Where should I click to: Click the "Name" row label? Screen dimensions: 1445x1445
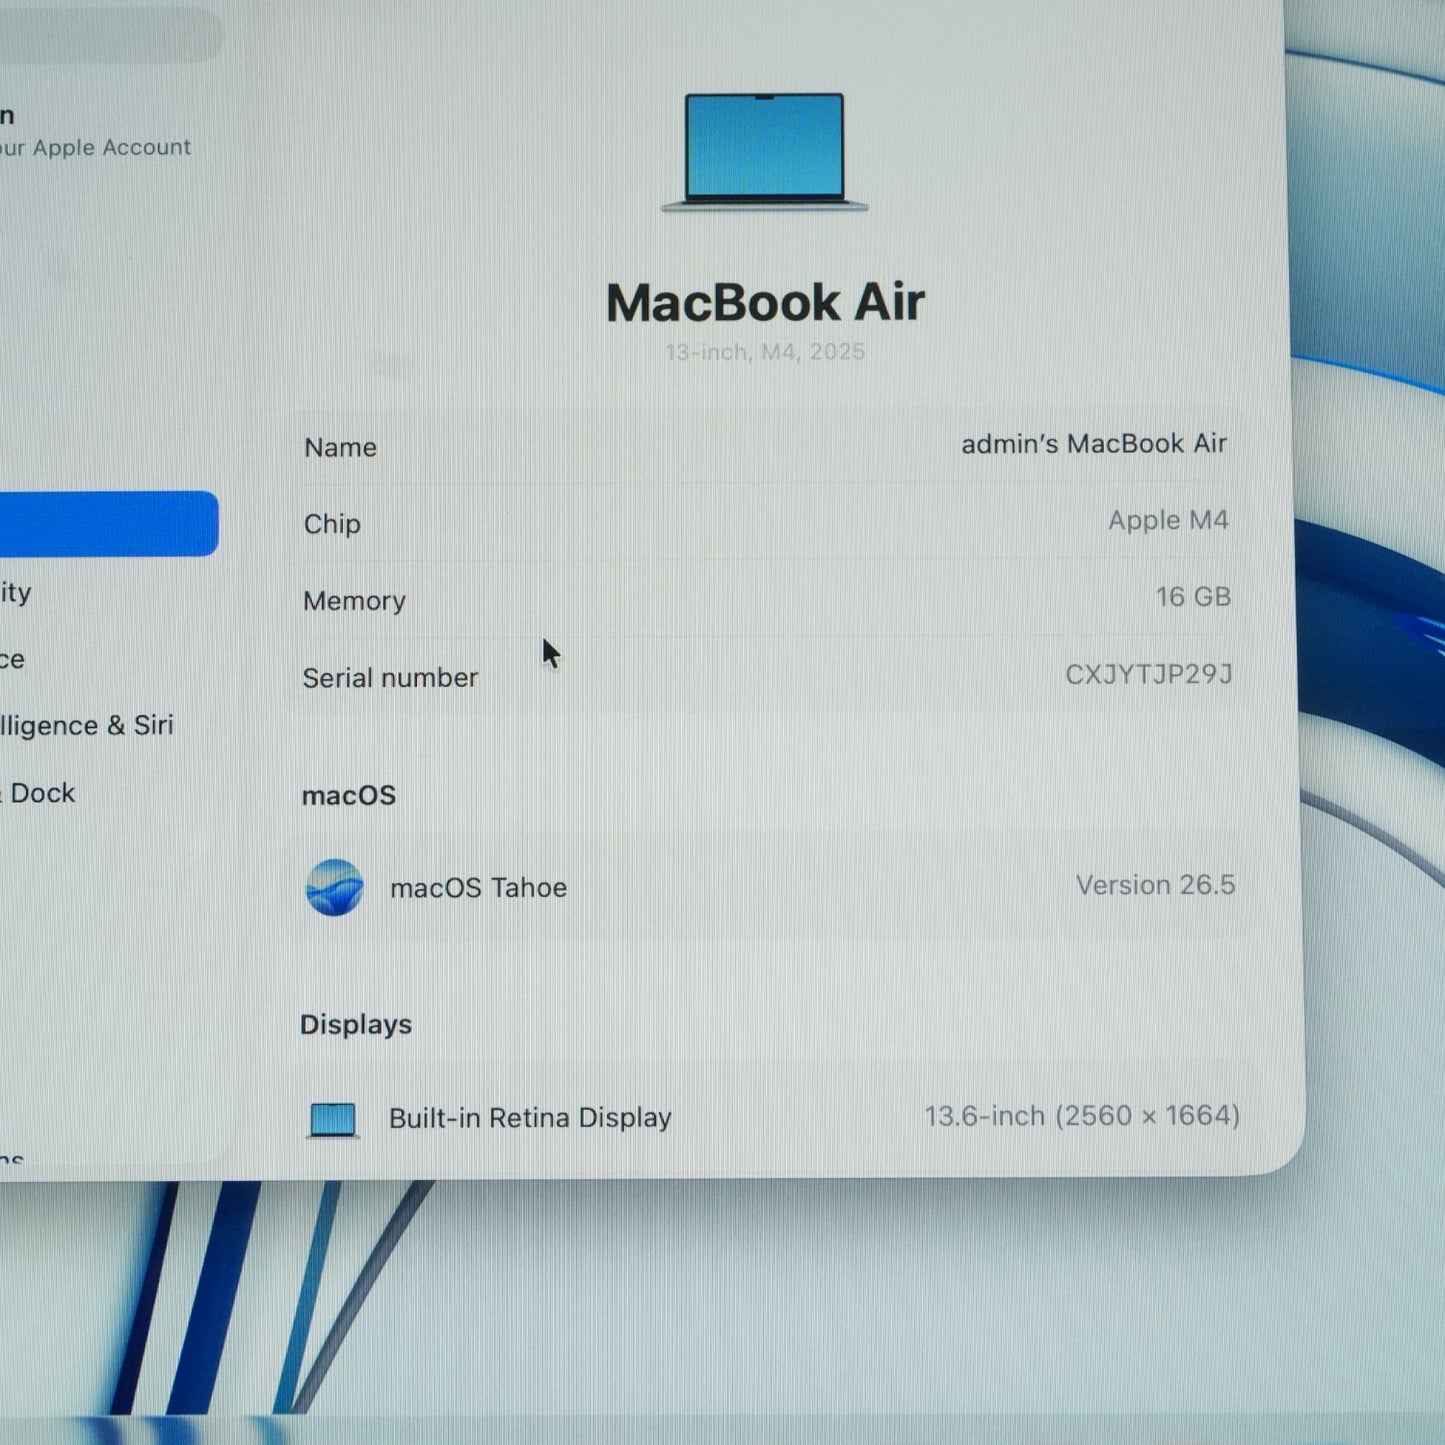[341, 447]
